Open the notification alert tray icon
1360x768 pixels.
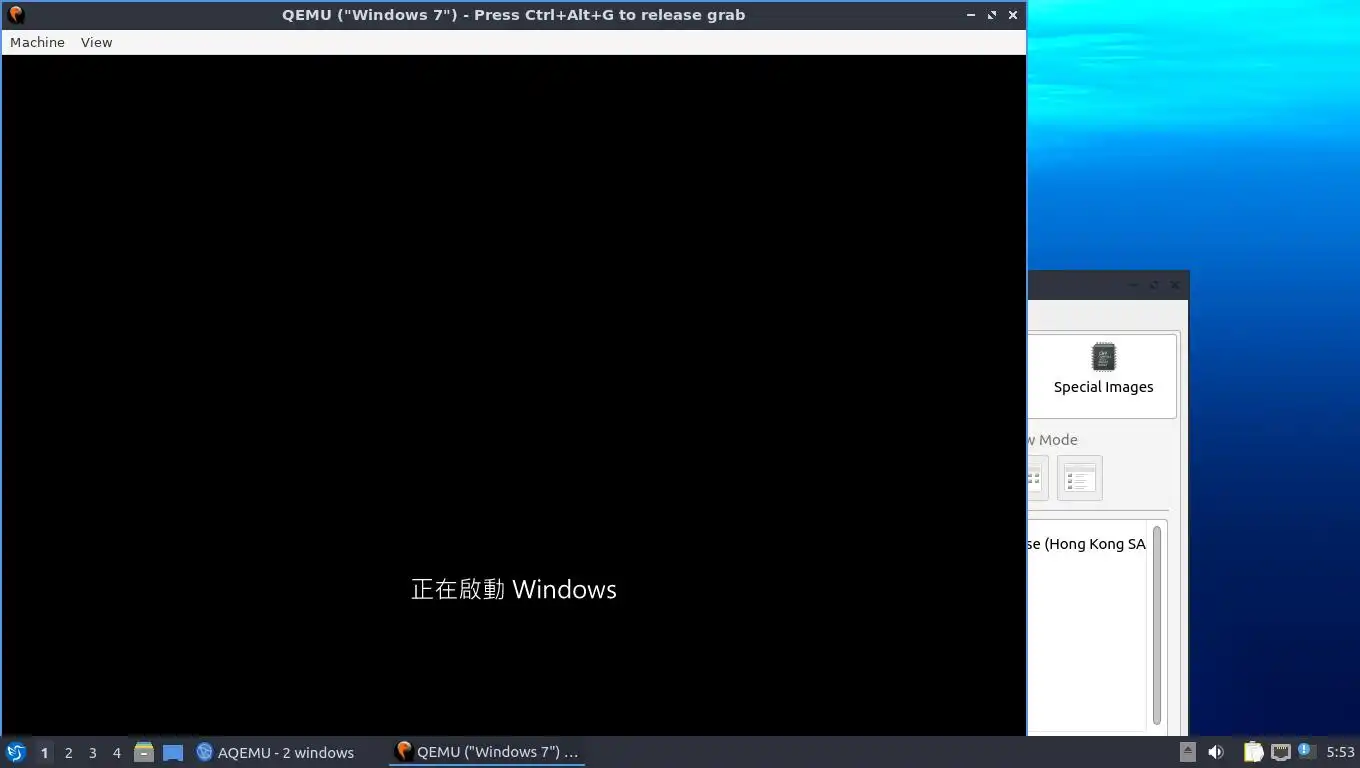coord(1306,751)
